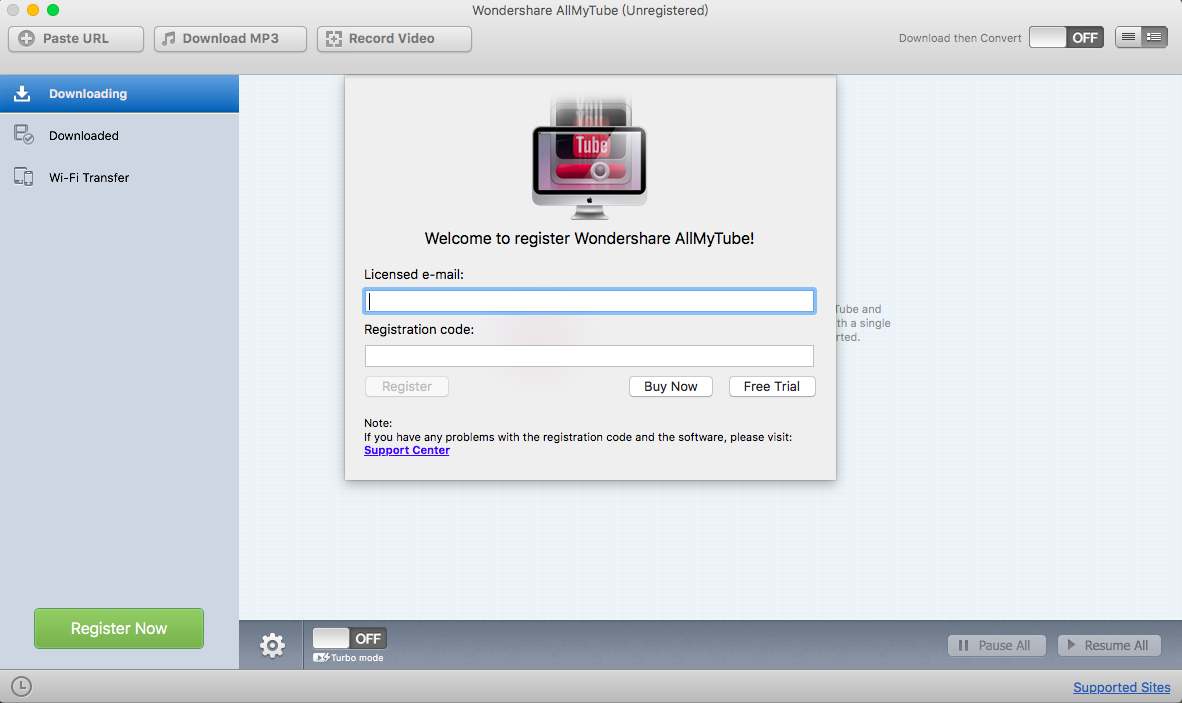
Task: Open the Supported Sites link
Action: [x=1122, y=687]
